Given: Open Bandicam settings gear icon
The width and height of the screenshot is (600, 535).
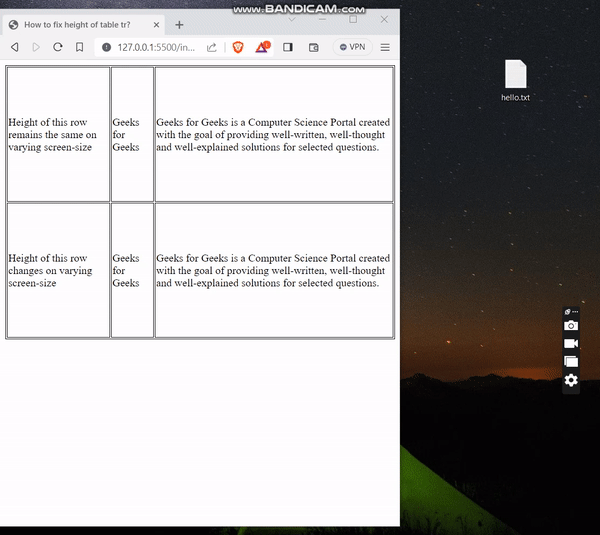Looking at the screenshot, I should click(571, 380).
